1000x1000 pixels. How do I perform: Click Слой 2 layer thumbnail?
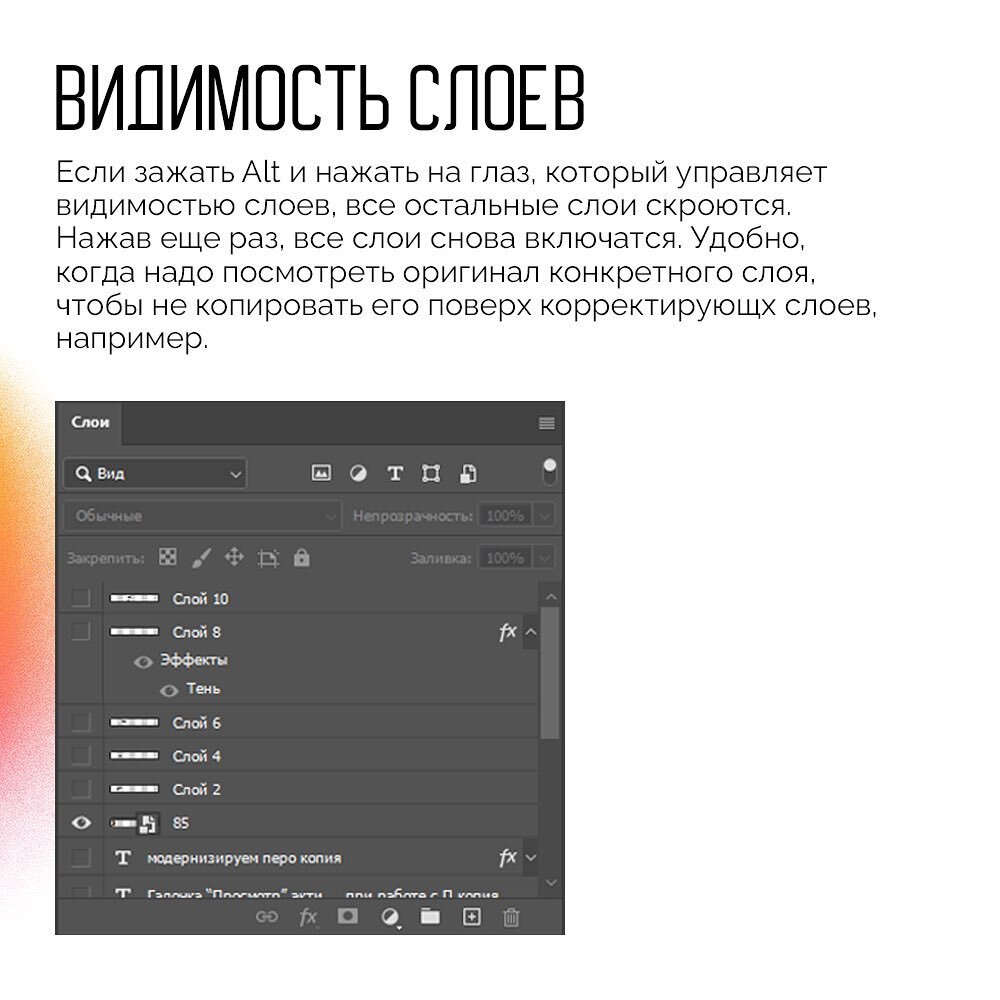point(134,789)
